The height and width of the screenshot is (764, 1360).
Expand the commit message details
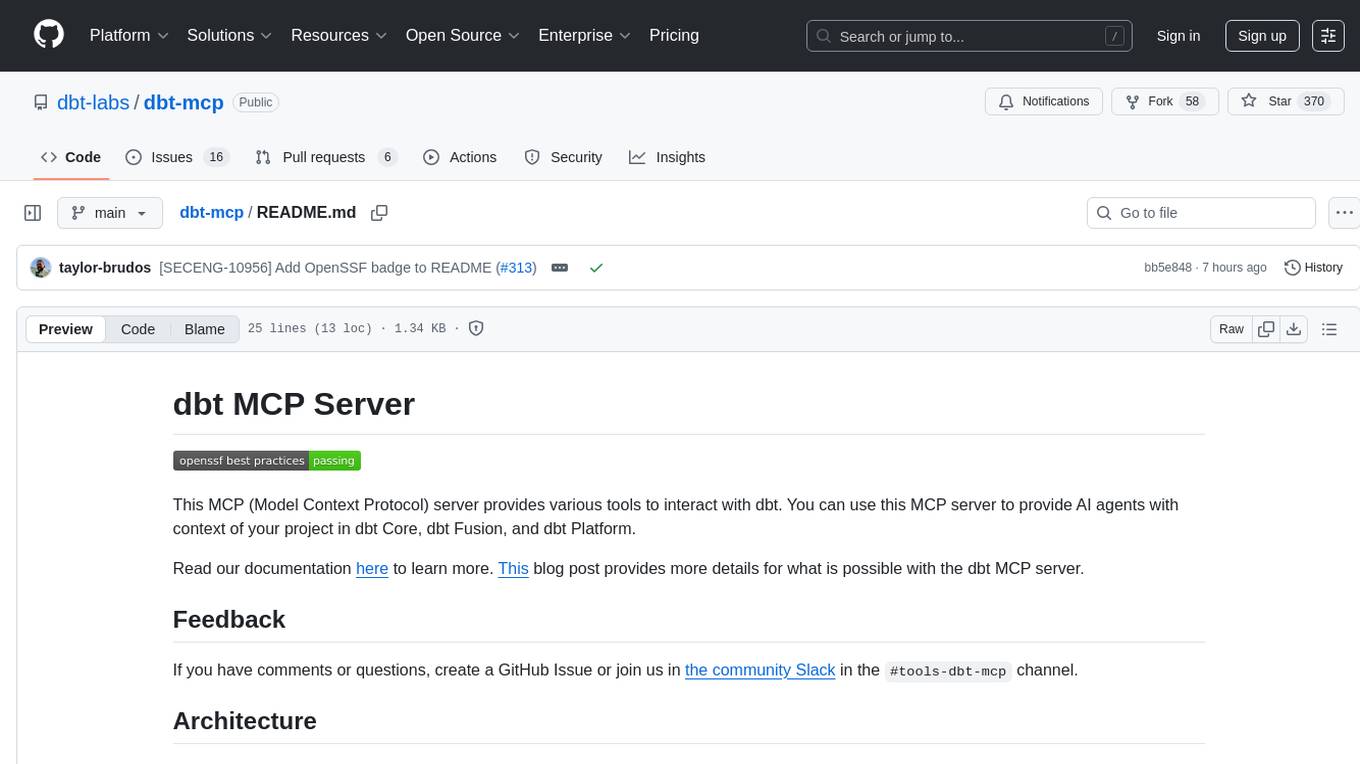tap(560, 268)
